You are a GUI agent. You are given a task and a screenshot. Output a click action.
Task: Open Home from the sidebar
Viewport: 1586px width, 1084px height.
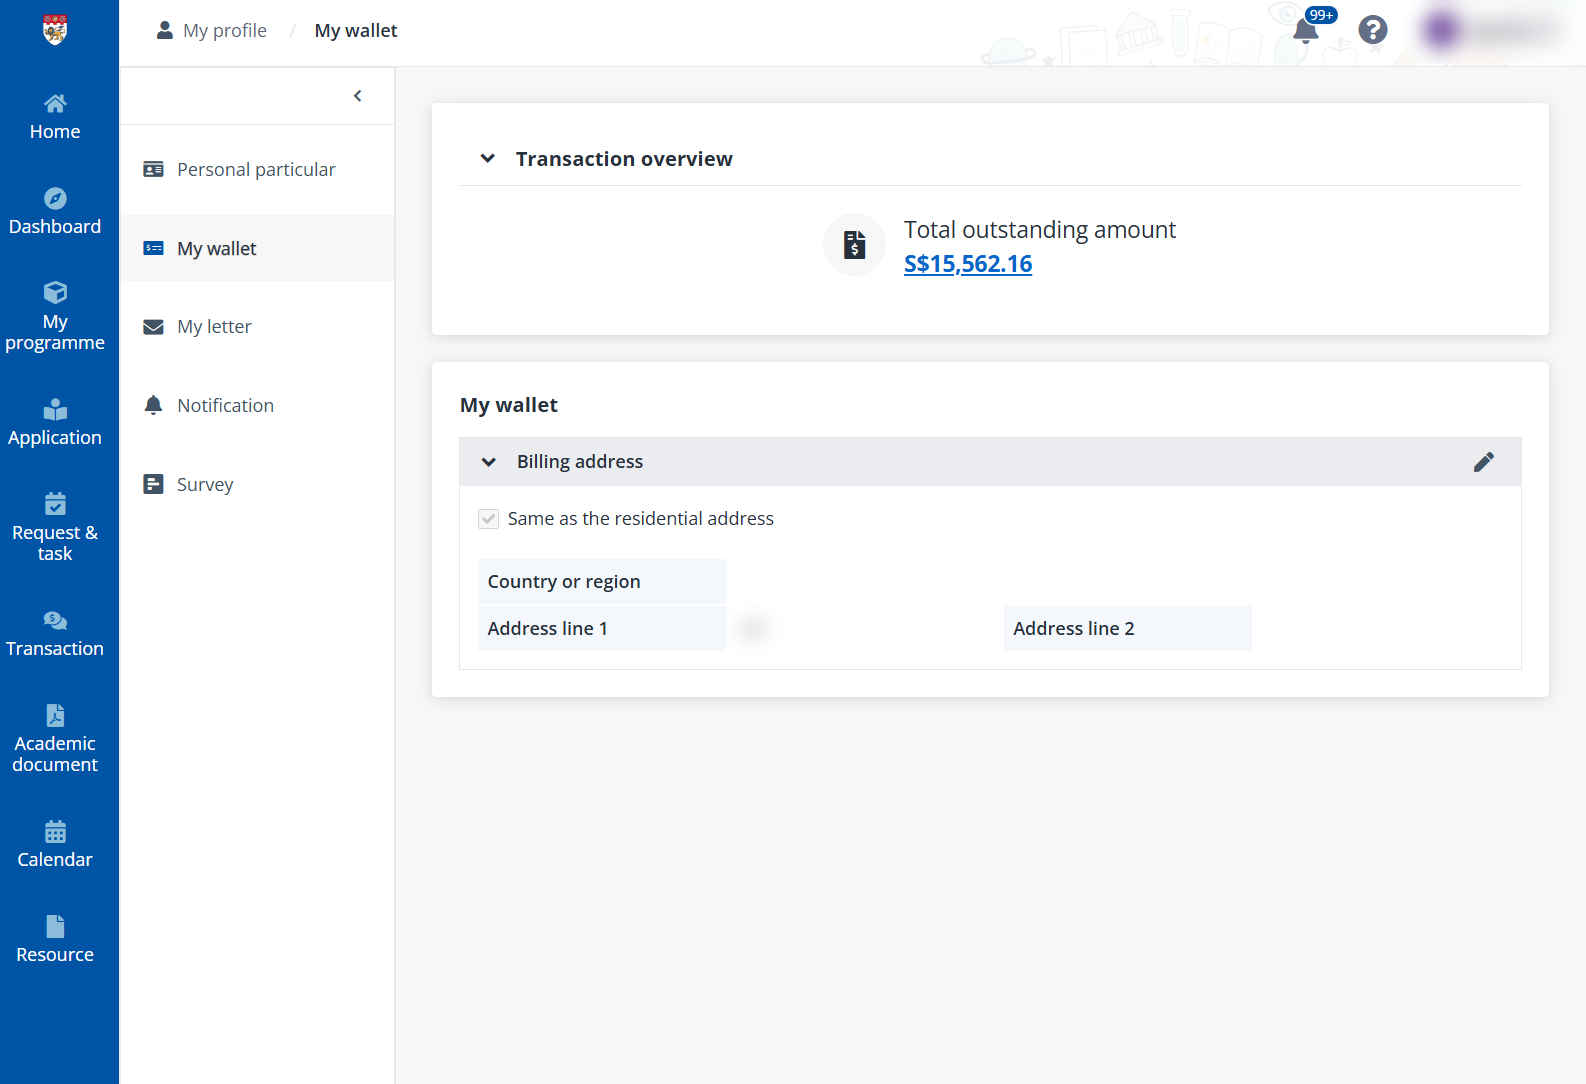pyautogui.click(x=55, y=117)
